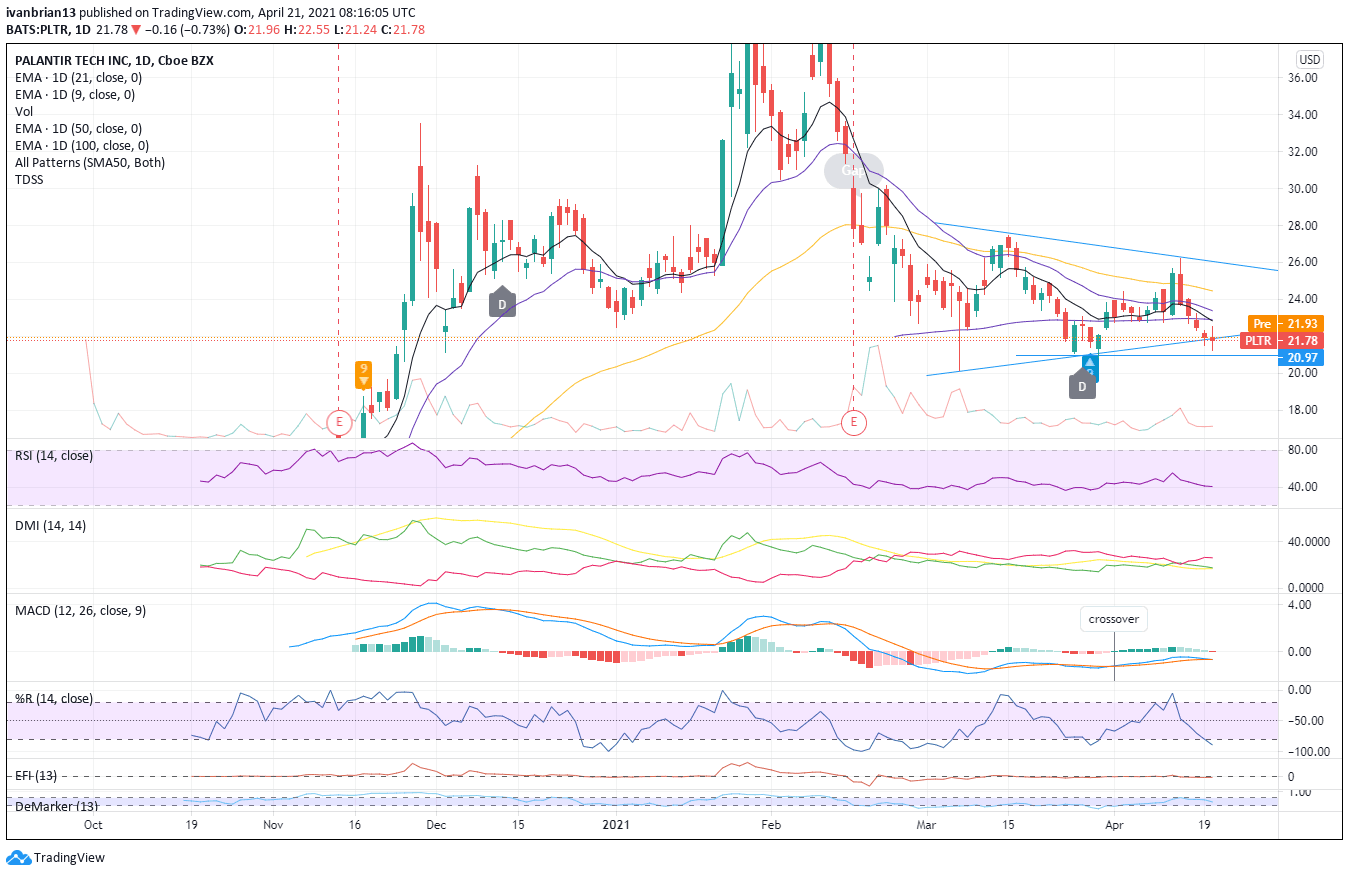Click the Apr label on time axis
The image size is (1349, 876).
[1113, 827]
